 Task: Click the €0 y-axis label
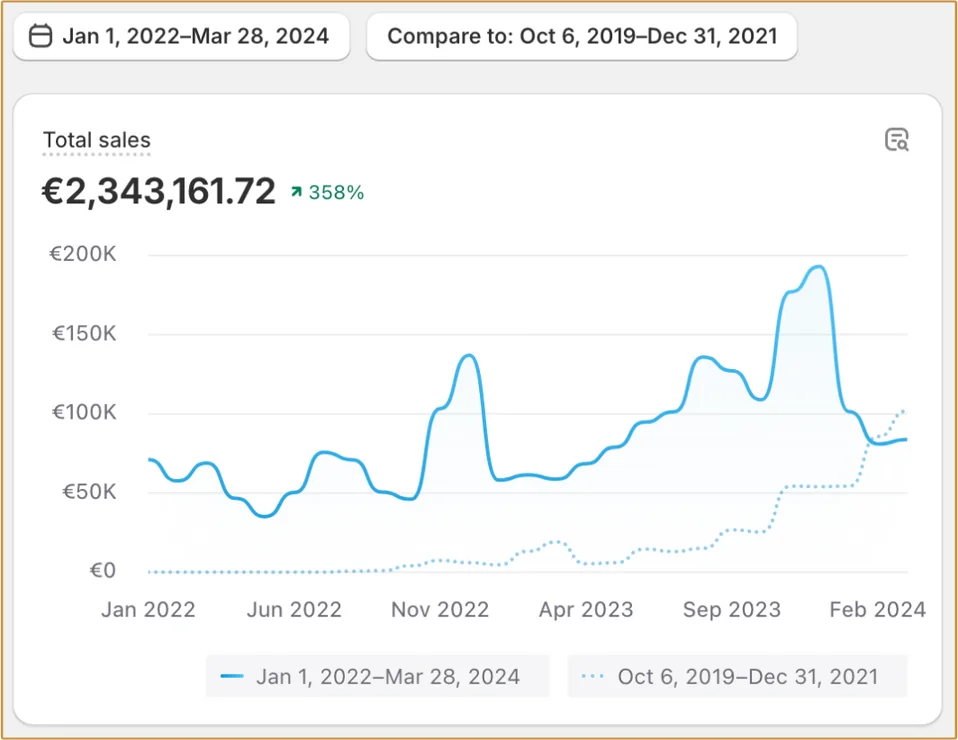(102, 571)
